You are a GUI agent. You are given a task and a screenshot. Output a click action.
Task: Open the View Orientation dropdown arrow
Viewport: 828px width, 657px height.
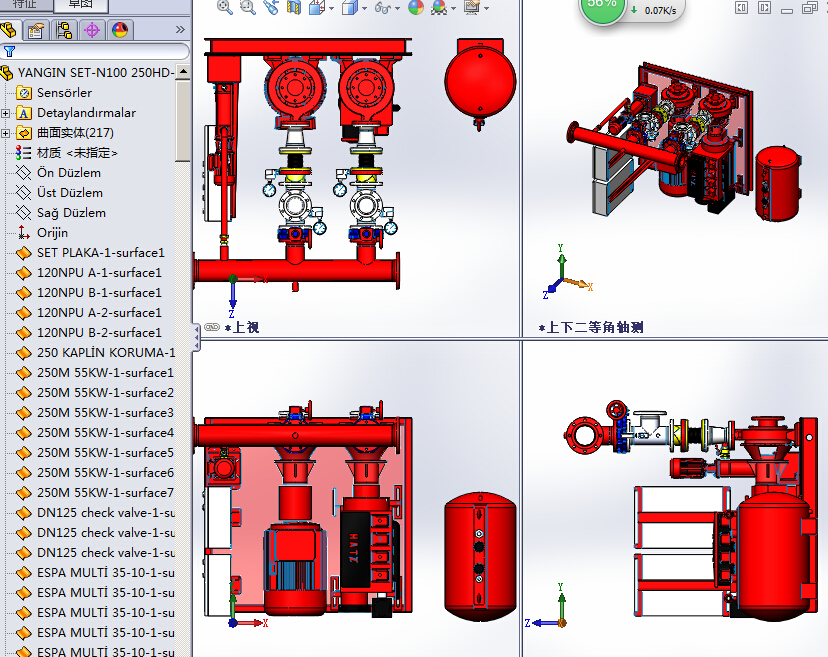(x=332, y=8)
